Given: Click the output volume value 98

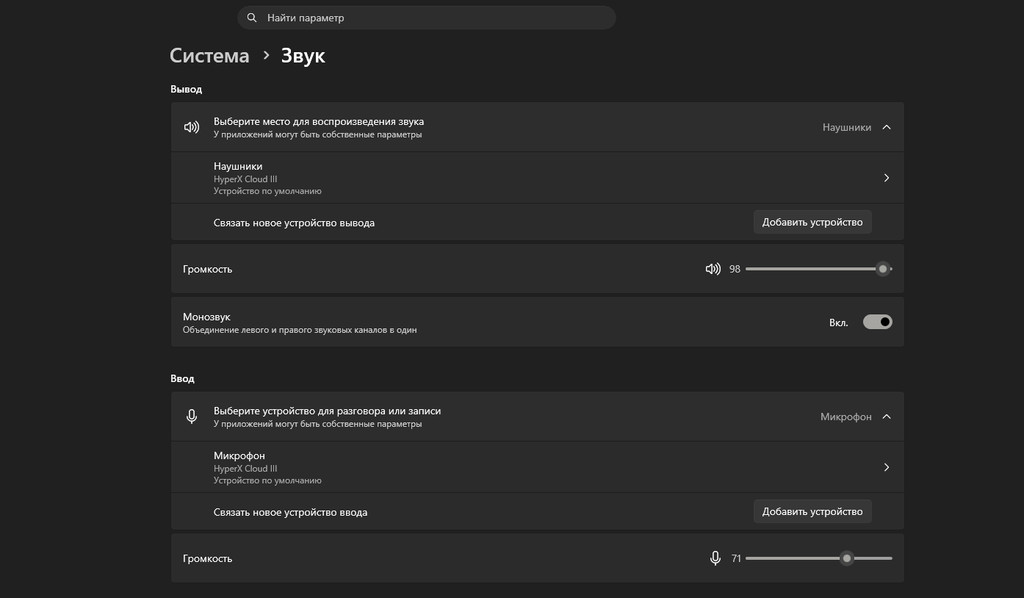Looking at the screenshot, I should coord(735,269).
